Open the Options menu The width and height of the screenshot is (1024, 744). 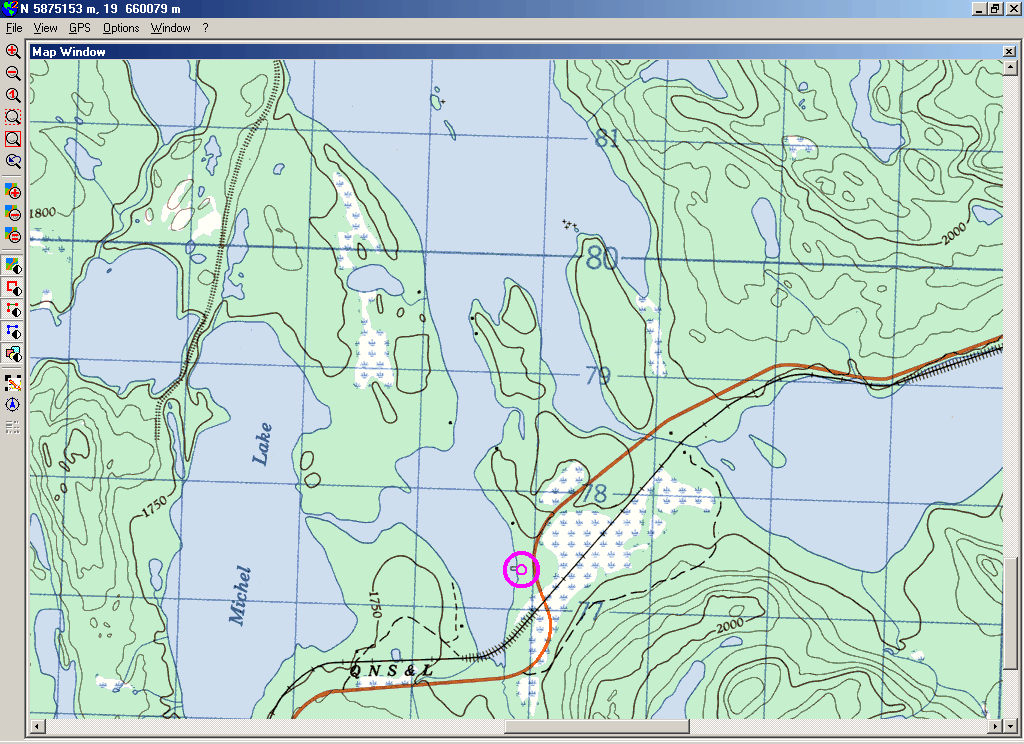click(121, 28)
